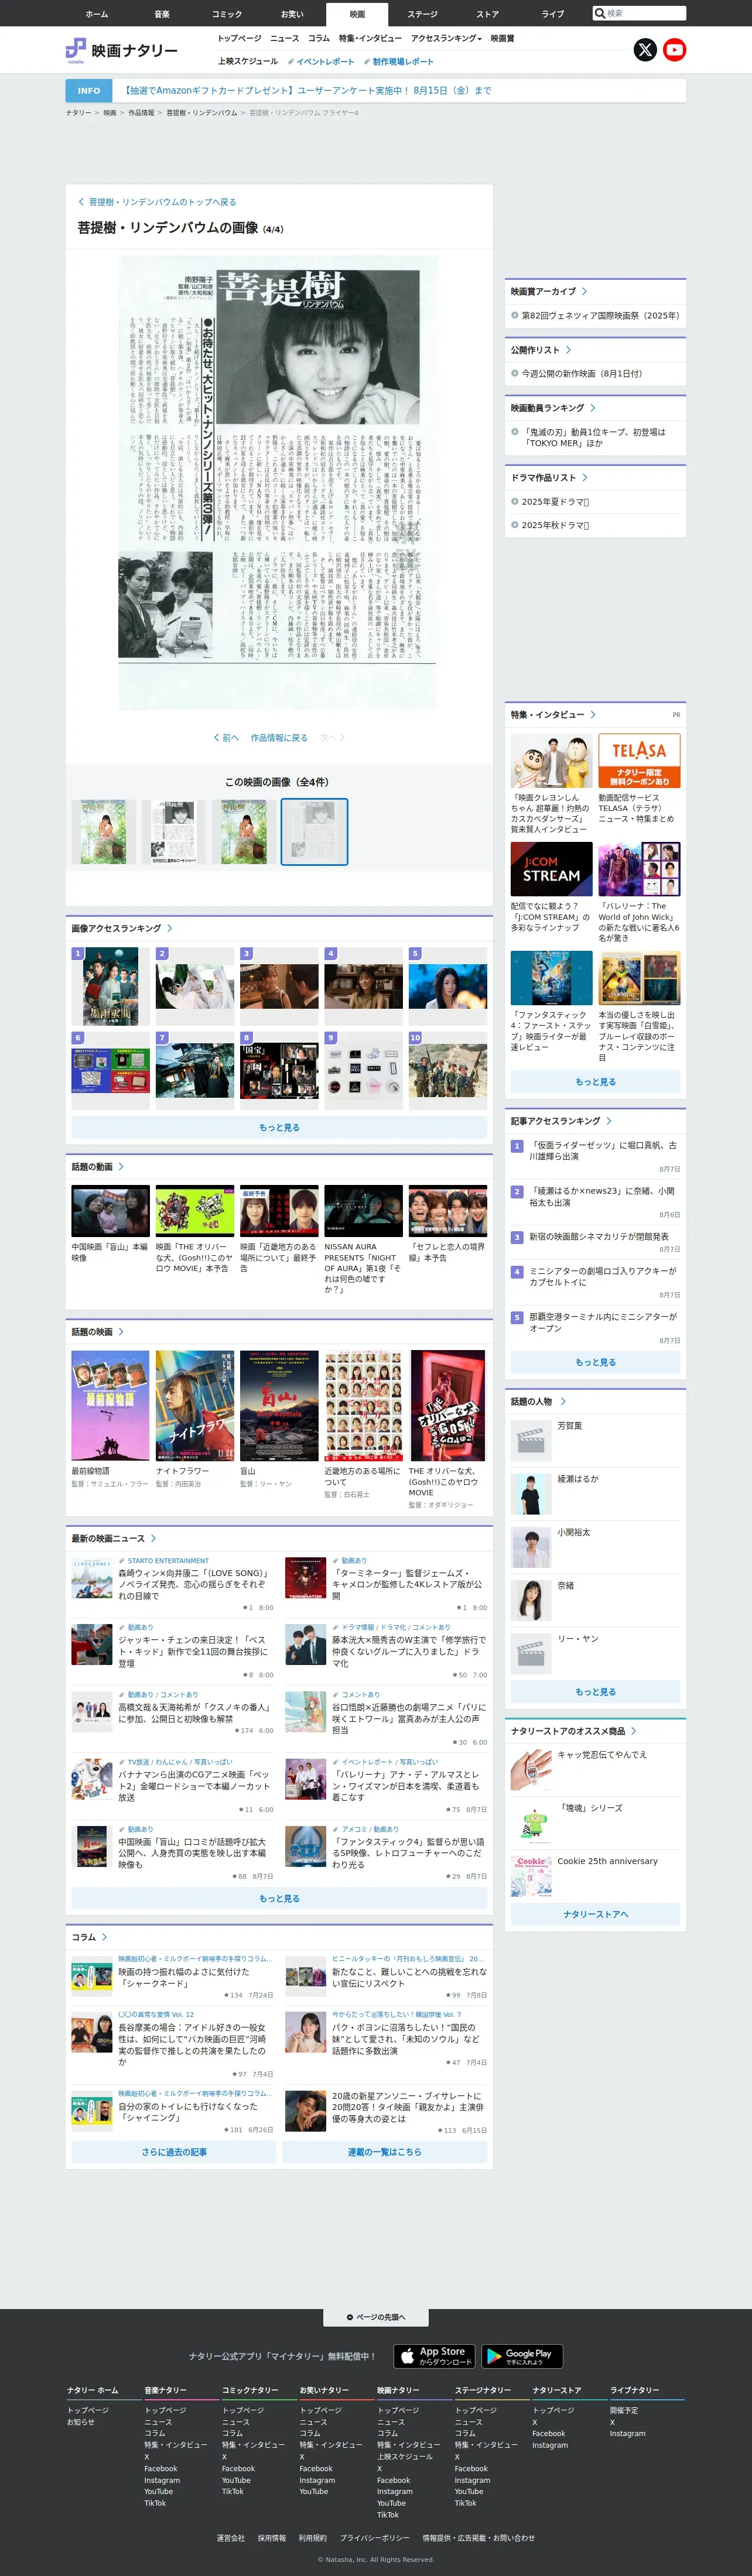
Task: Click 連載の一覧はこちら in コラム
Action: pos(385,2152)
